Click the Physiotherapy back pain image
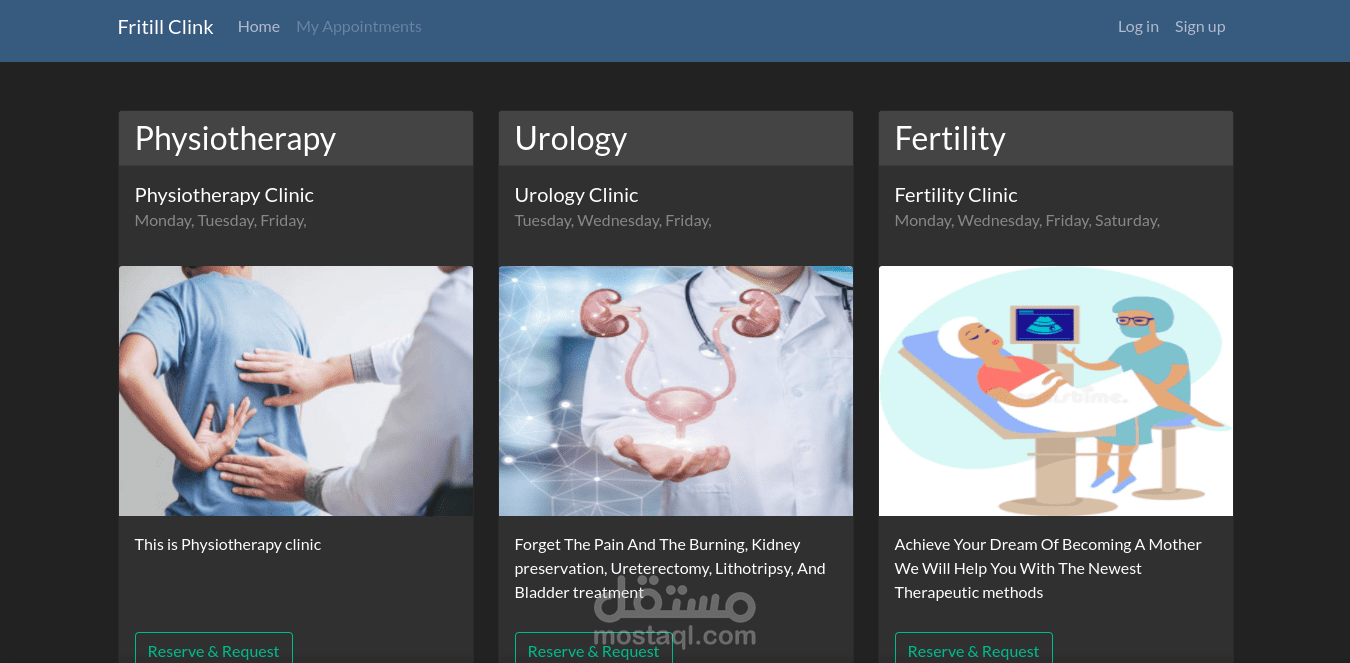Image resolution: width=1350 pixels, height=663 pixels. click(x=295, y=390)
